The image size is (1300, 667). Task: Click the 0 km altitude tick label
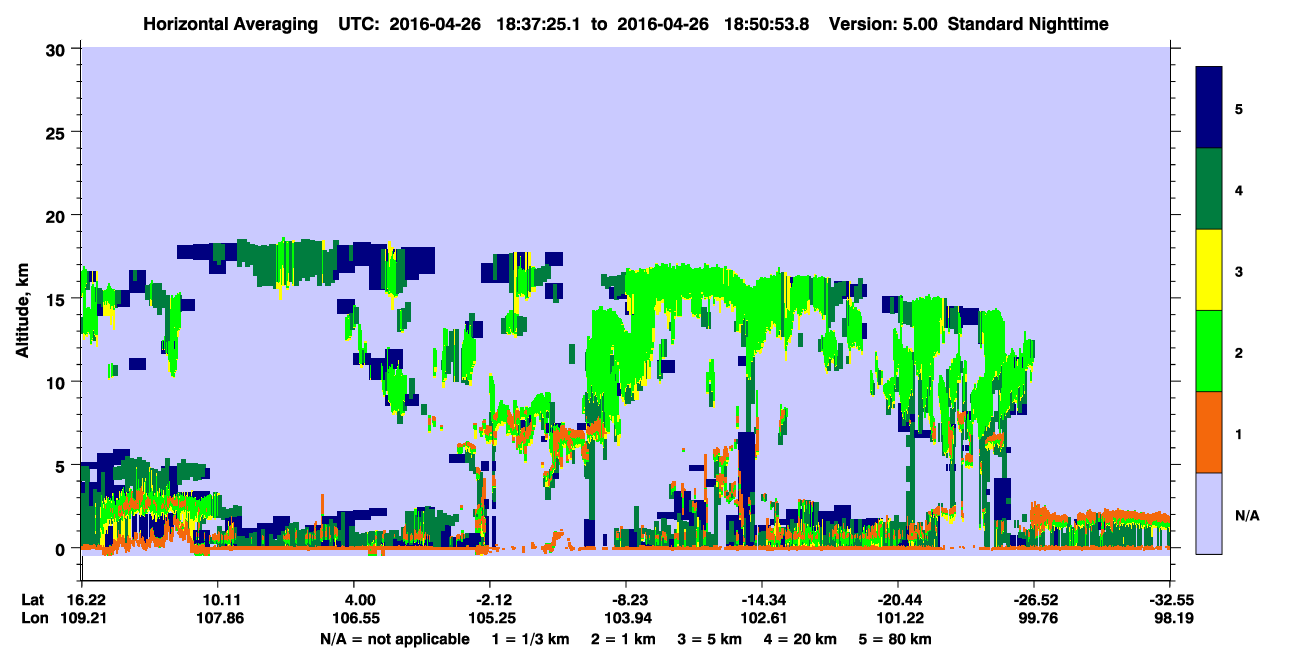[62, 549]
